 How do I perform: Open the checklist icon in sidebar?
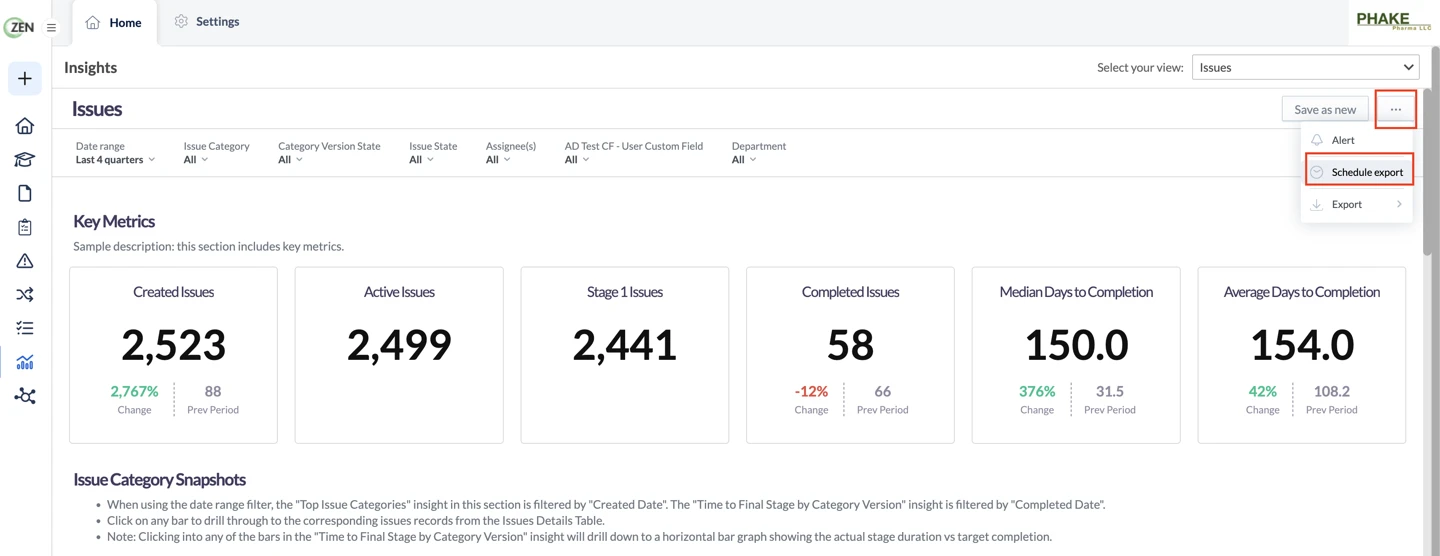[25, 328]
